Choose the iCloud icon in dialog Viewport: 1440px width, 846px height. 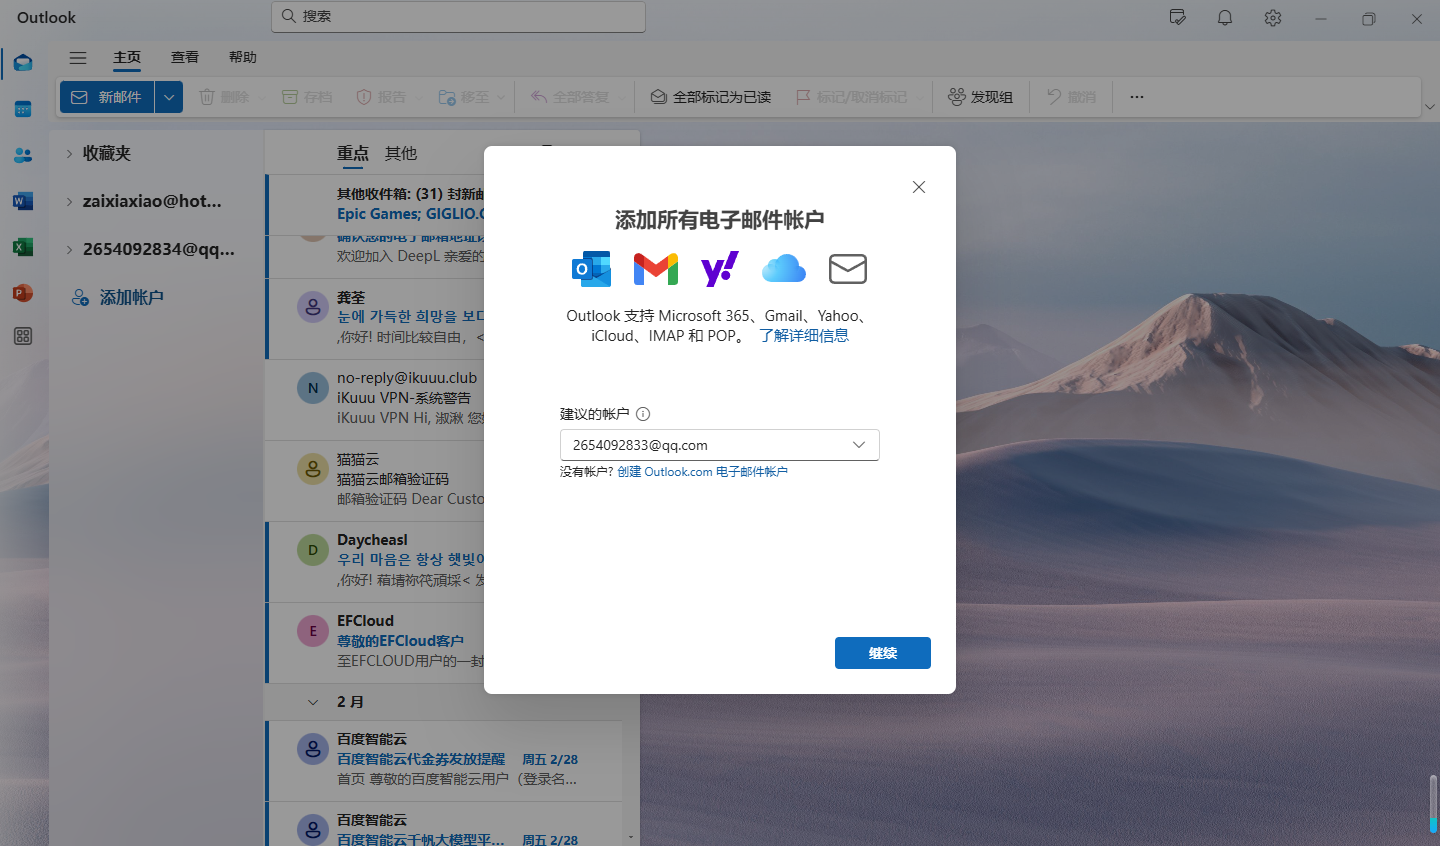coord(784,268)
